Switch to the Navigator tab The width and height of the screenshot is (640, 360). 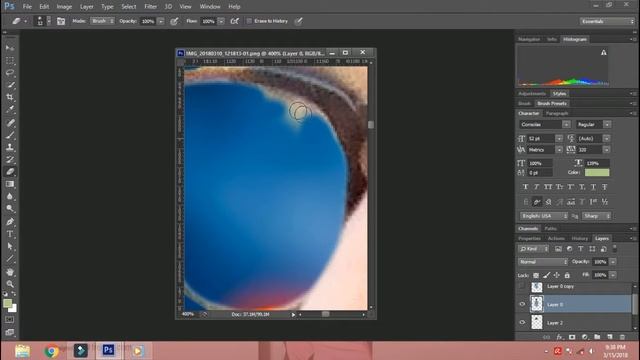point(529,39)
